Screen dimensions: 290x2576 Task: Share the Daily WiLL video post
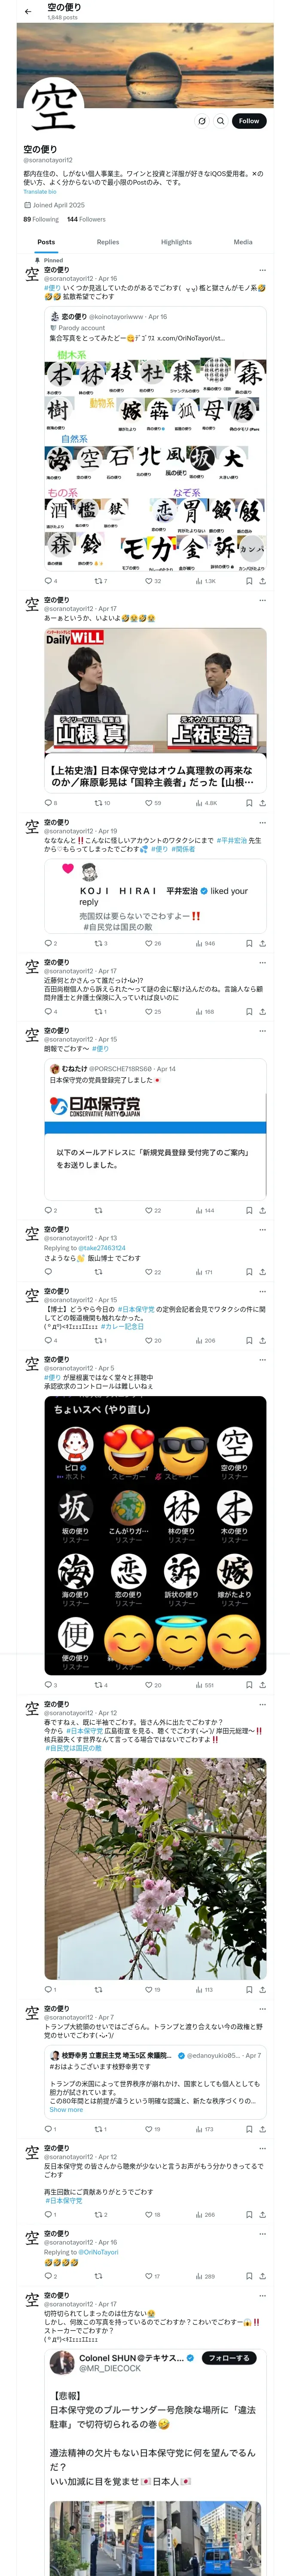[x=263, y=803]
